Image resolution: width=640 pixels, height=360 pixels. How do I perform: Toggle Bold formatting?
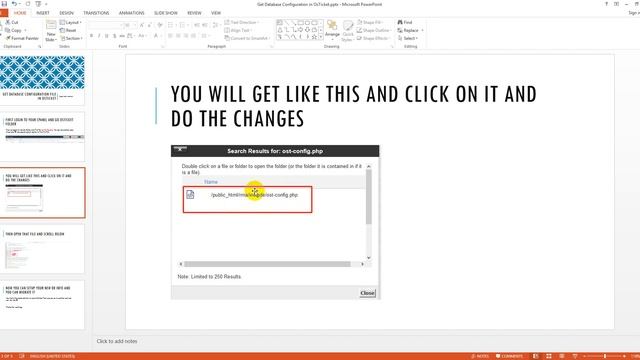91,36
